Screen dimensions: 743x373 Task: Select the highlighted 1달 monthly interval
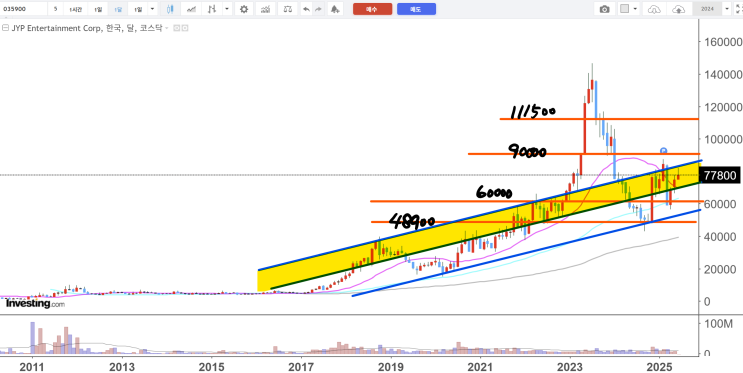pos(118,9)
